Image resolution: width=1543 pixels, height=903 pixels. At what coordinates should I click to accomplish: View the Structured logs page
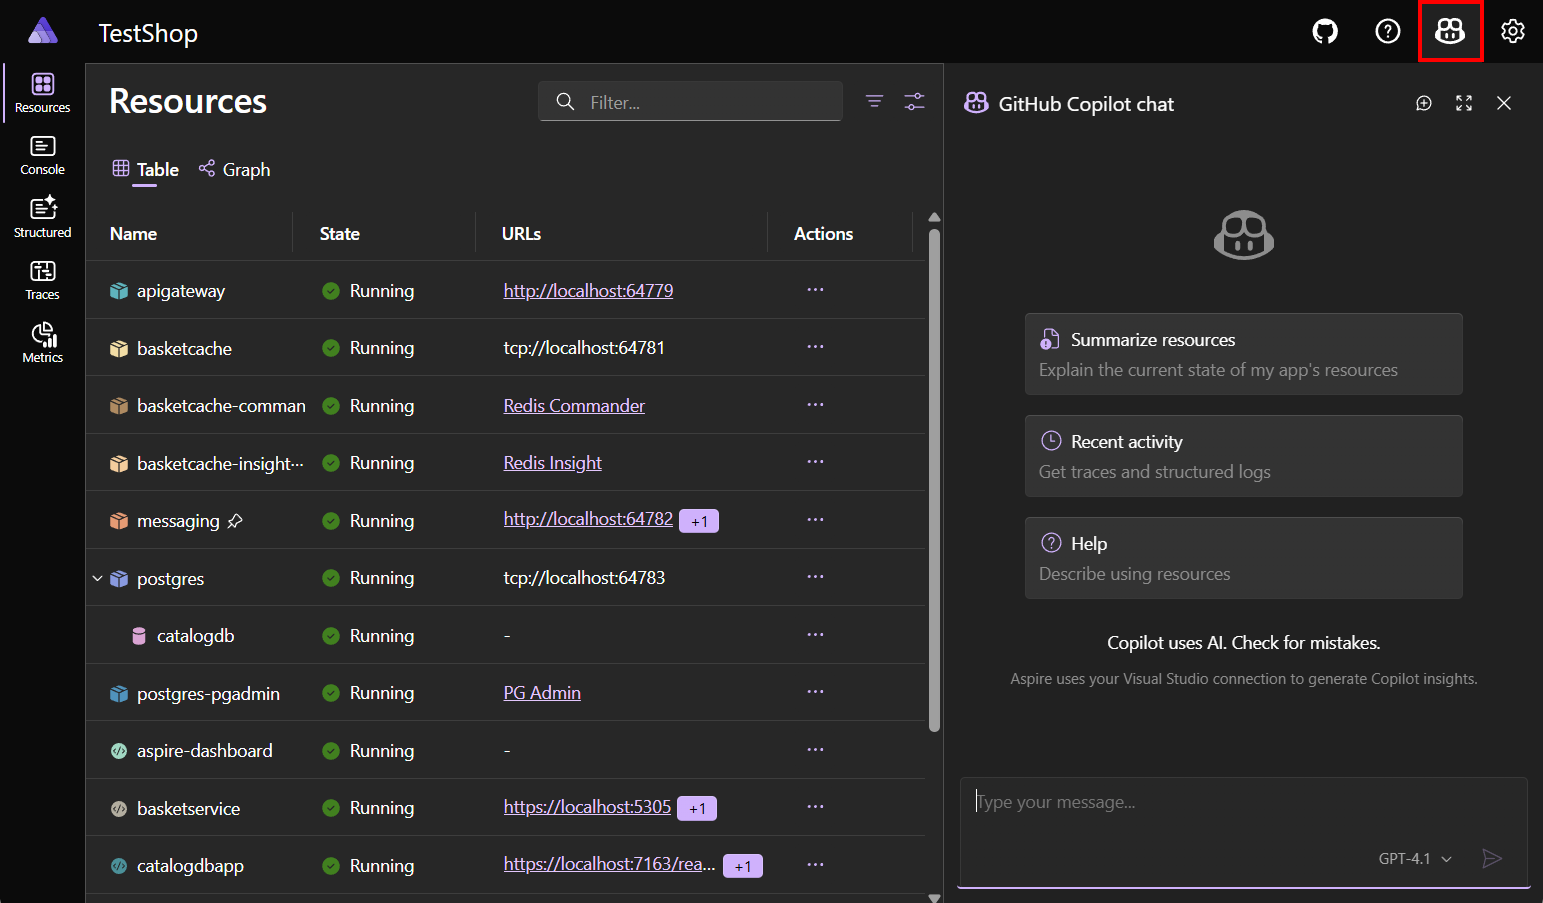pyautogui.click(x=41, y=216)
